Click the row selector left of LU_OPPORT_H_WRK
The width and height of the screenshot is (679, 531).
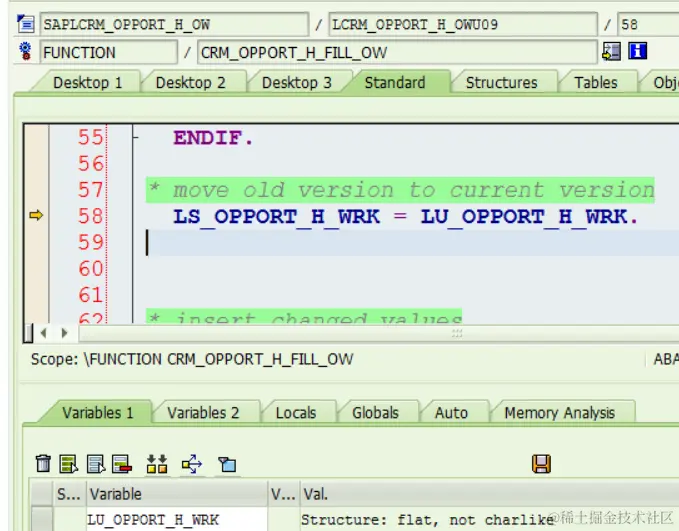point(42,519)
